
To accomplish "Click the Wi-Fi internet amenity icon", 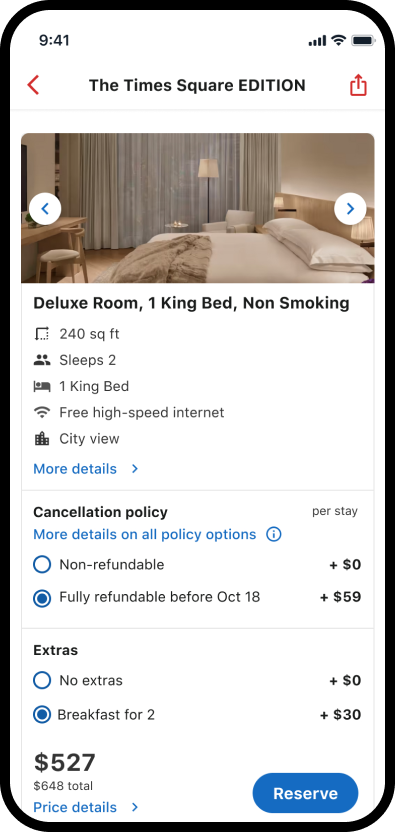I will (x=41, y=412).
